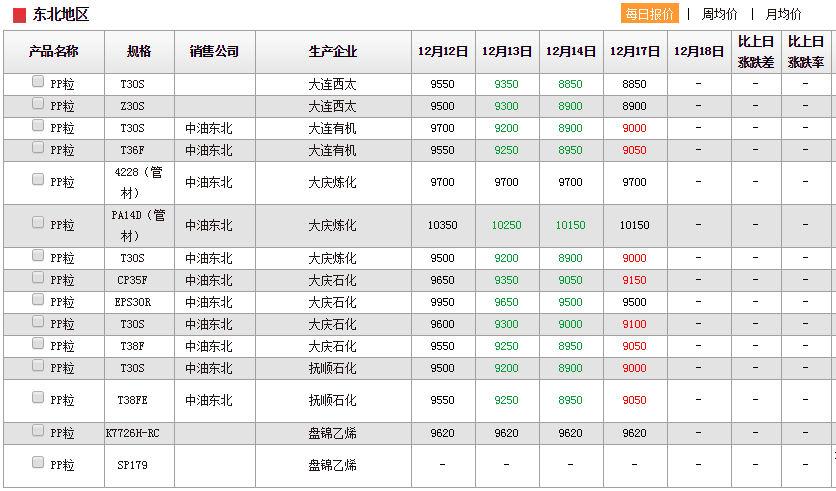Image resolution: width=836 pixels, height=491 pixels.
Task: Click the red square icon beside 东北地区
Action: tap(19, 15)
